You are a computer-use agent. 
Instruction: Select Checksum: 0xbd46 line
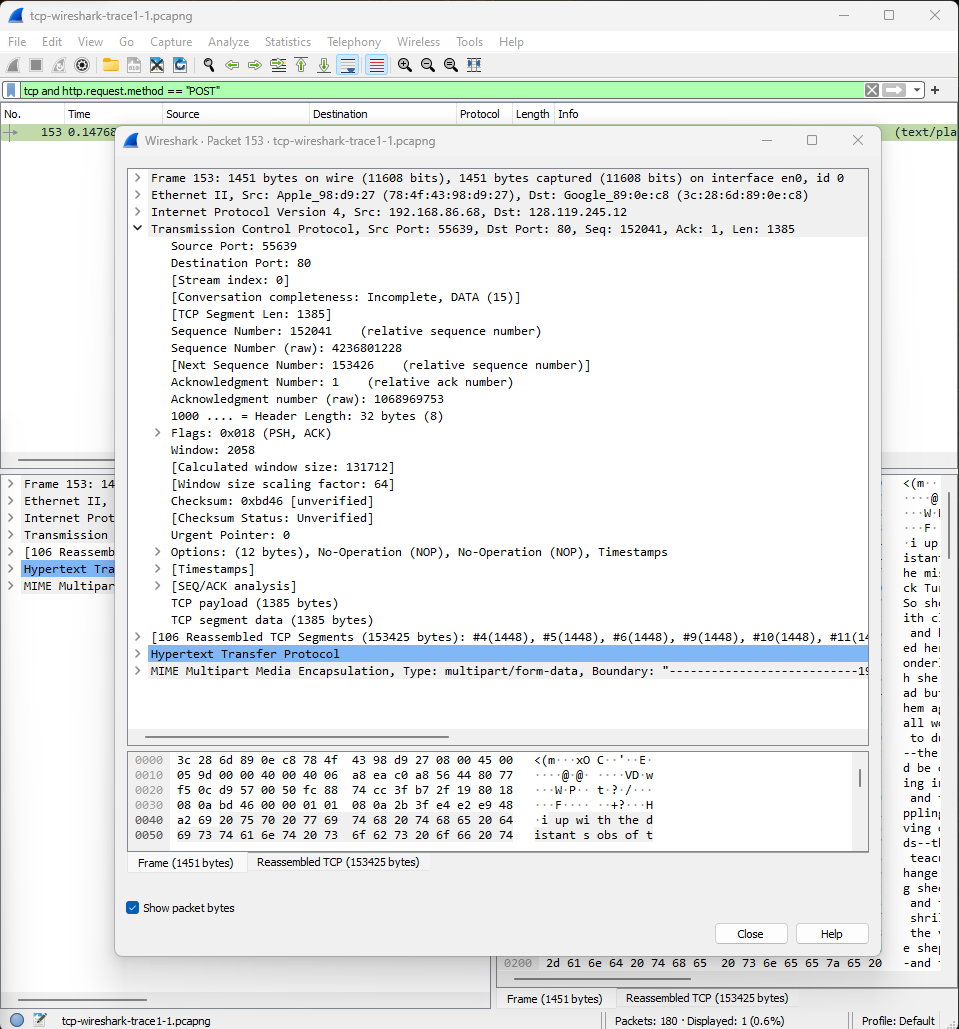coord(272,501)
